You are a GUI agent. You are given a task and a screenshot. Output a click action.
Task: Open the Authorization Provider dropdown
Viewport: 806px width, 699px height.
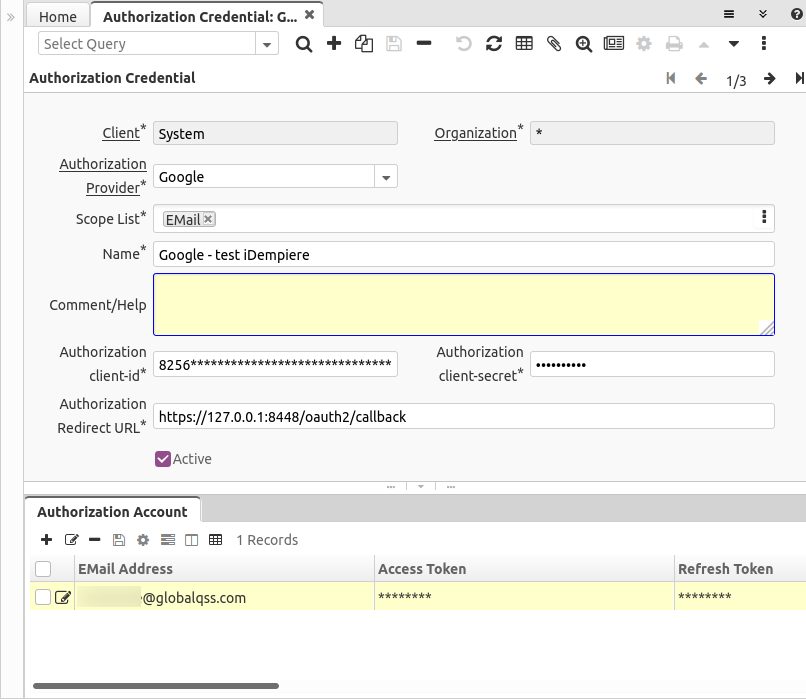pos(386,177)
